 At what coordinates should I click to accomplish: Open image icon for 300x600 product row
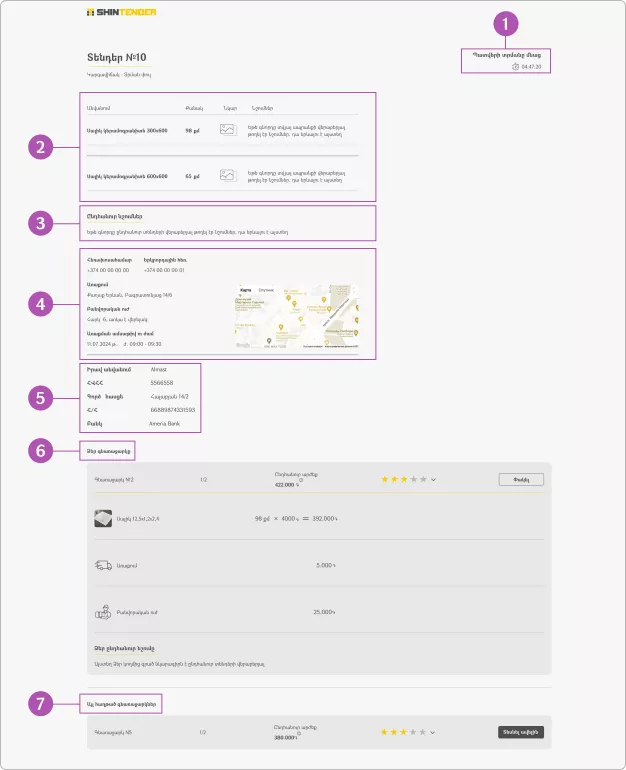point(227,130)
